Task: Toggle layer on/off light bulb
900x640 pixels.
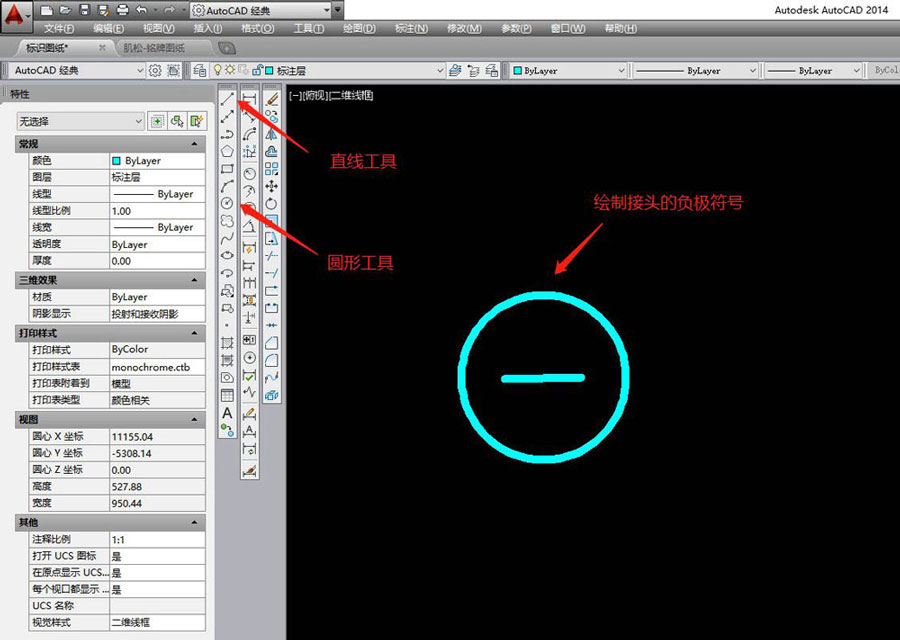Action: 218,71
